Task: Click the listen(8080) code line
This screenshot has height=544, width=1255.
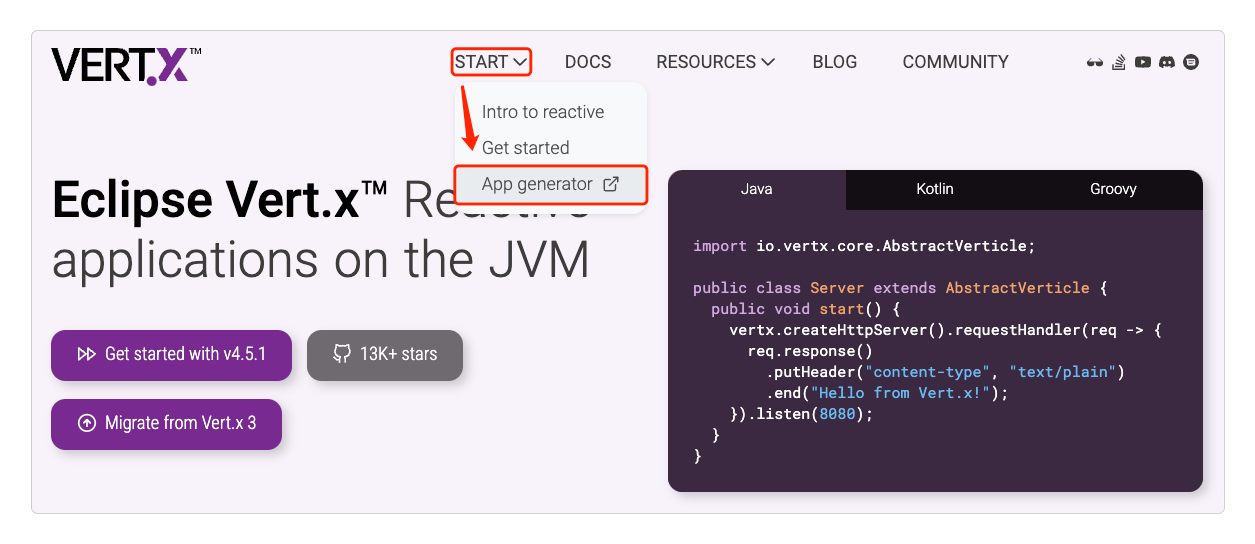Action: [802, 414]
